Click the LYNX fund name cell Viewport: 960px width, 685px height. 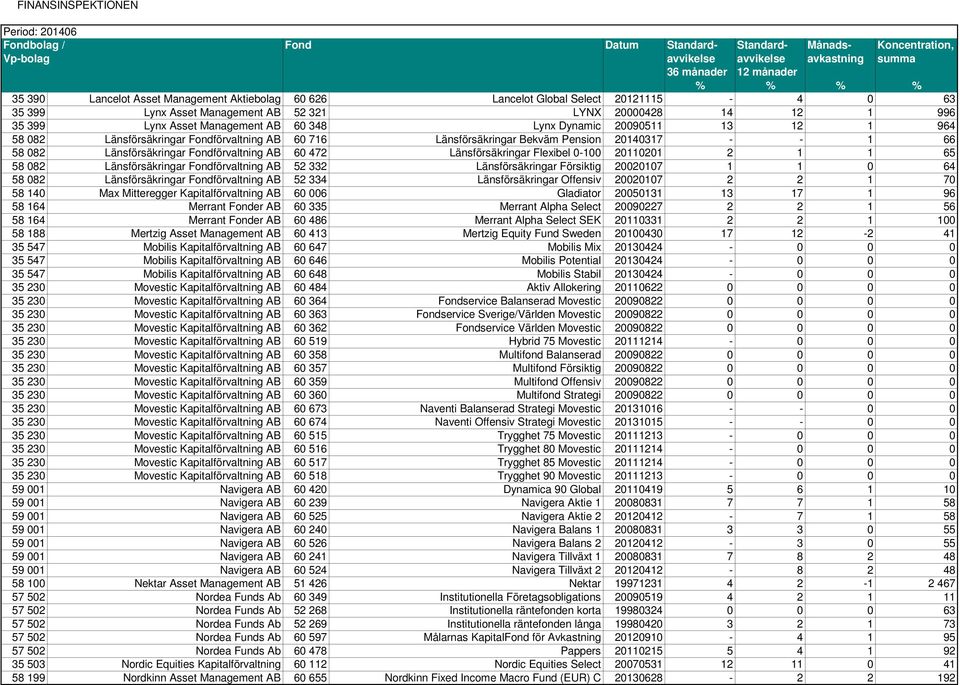coord(465,113)
